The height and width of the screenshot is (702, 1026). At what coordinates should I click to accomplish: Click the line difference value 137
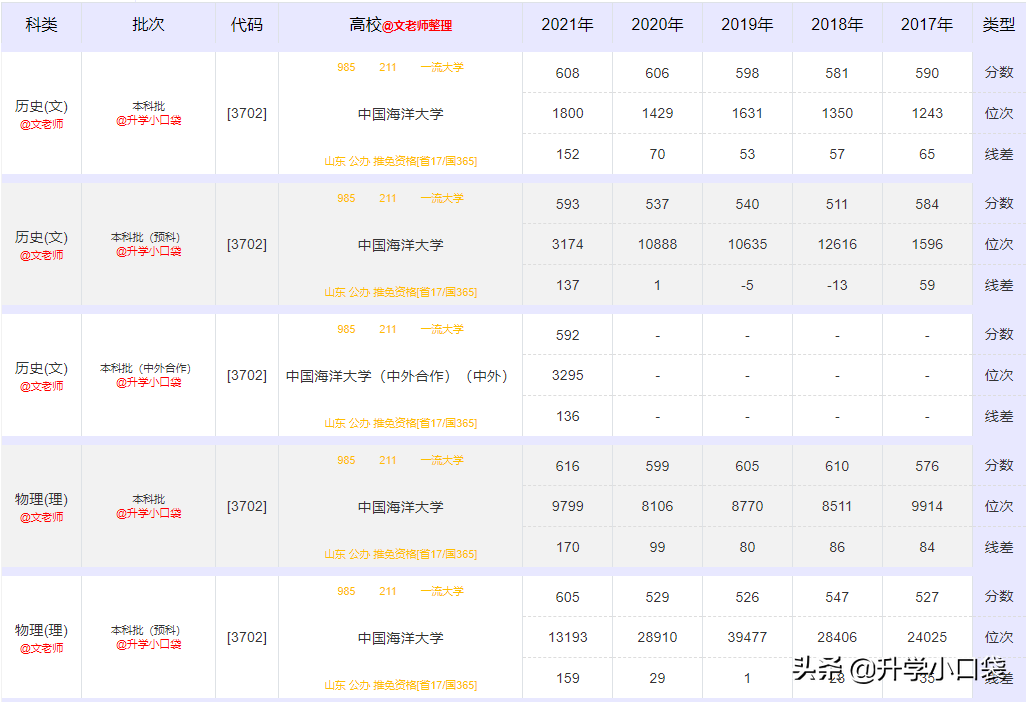coord(567,285)
